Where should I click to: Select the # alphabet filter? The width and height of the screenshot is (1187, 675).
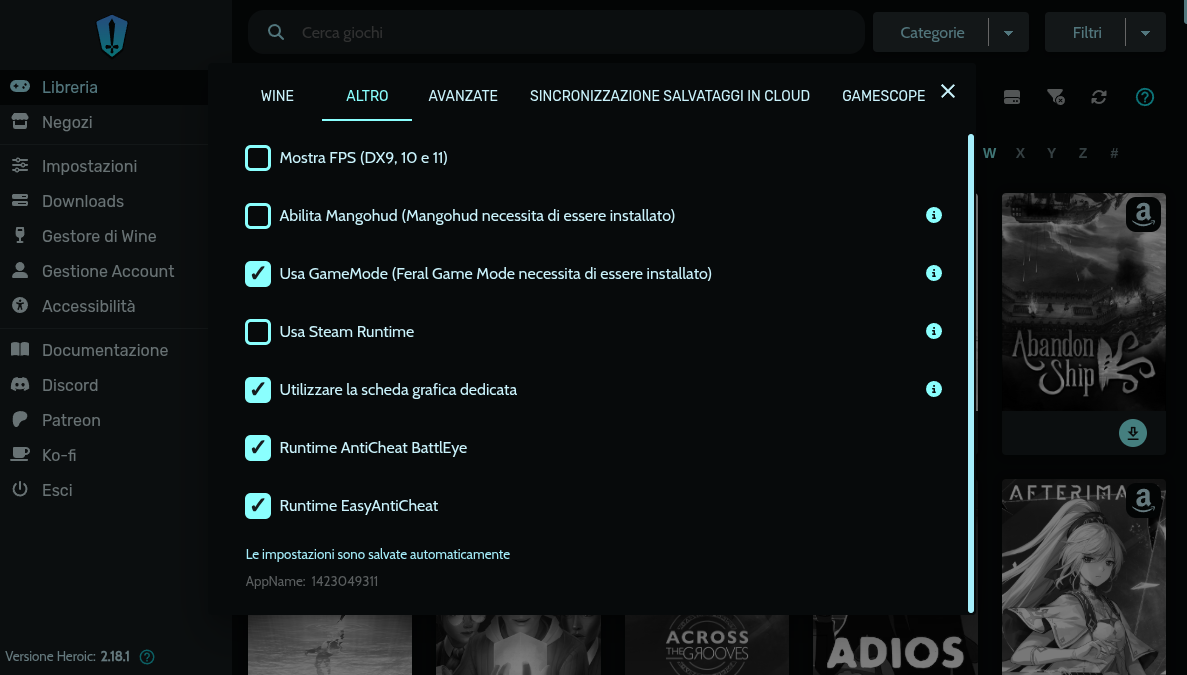1114,153
